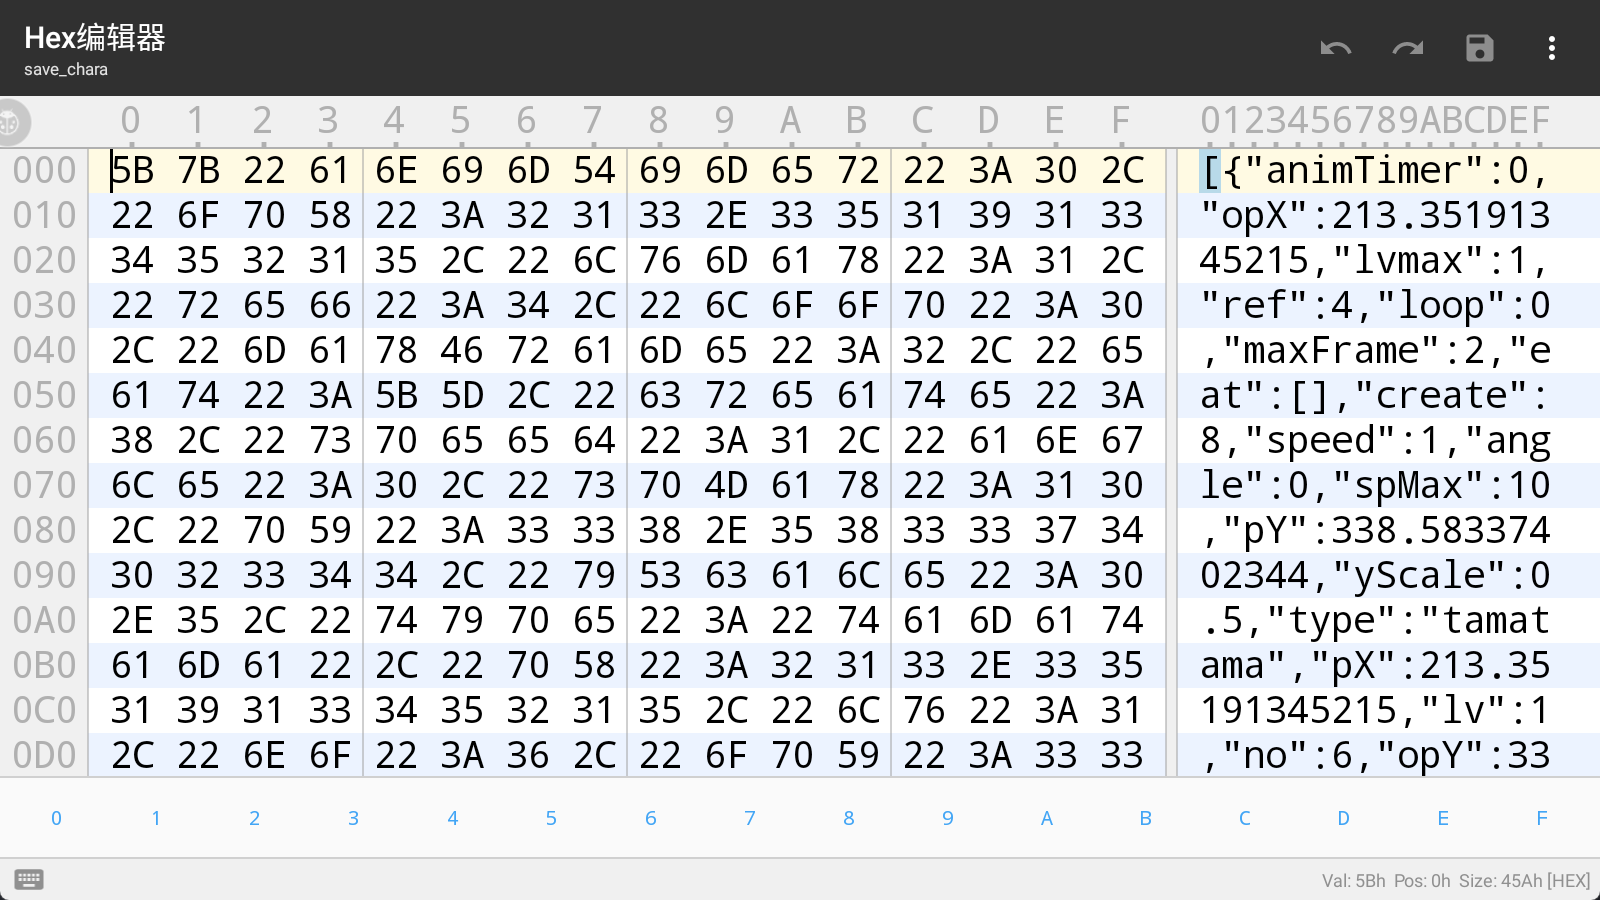The width and height of the screenshot is (1600, 900).
Task: Click the status bar Val: 5Bh text
Action: pyautogui.click(x=1353, y=881)
